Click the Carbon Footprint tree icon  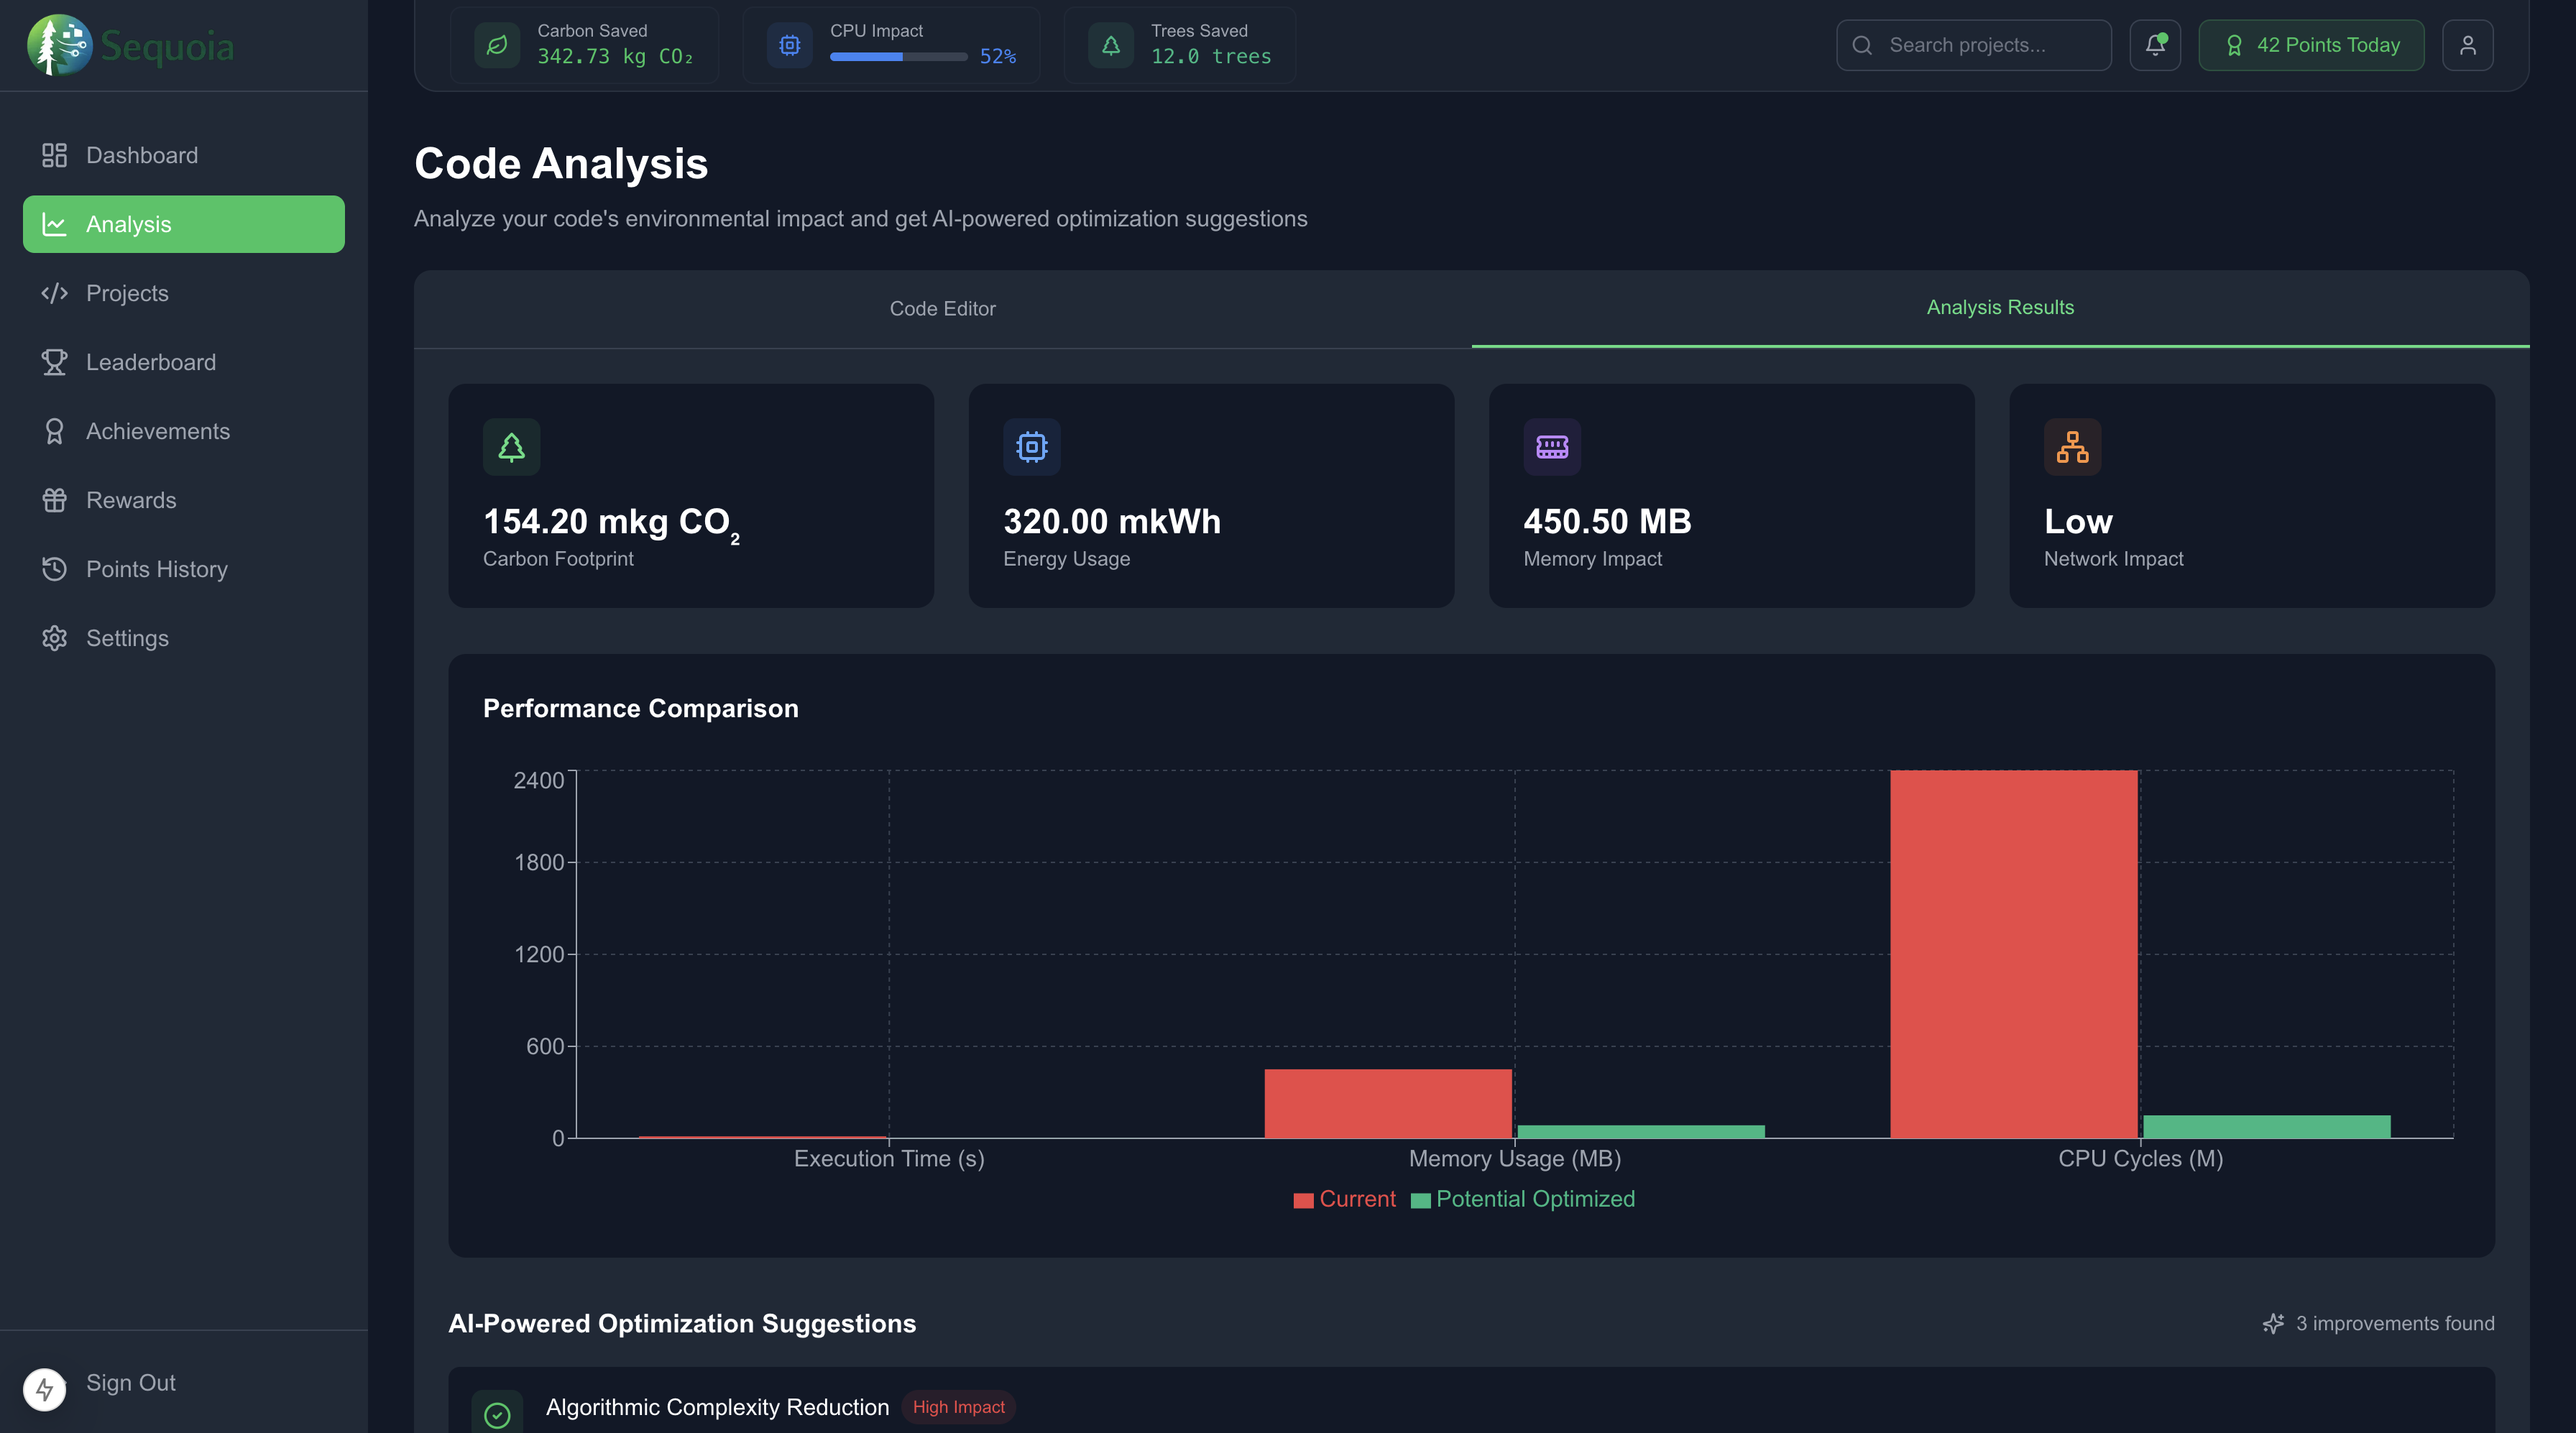[511, 447]
